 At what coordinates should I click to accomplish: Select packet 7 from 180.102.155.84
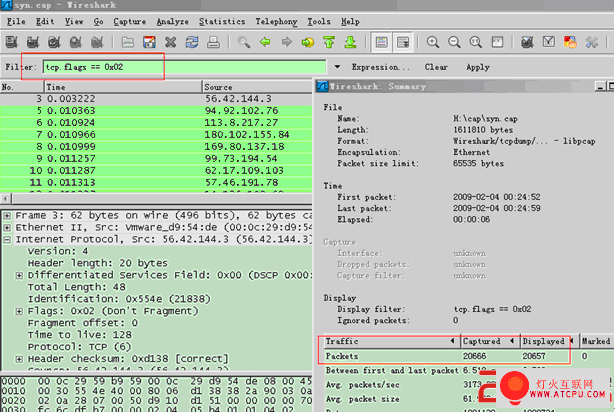point(156,135)
